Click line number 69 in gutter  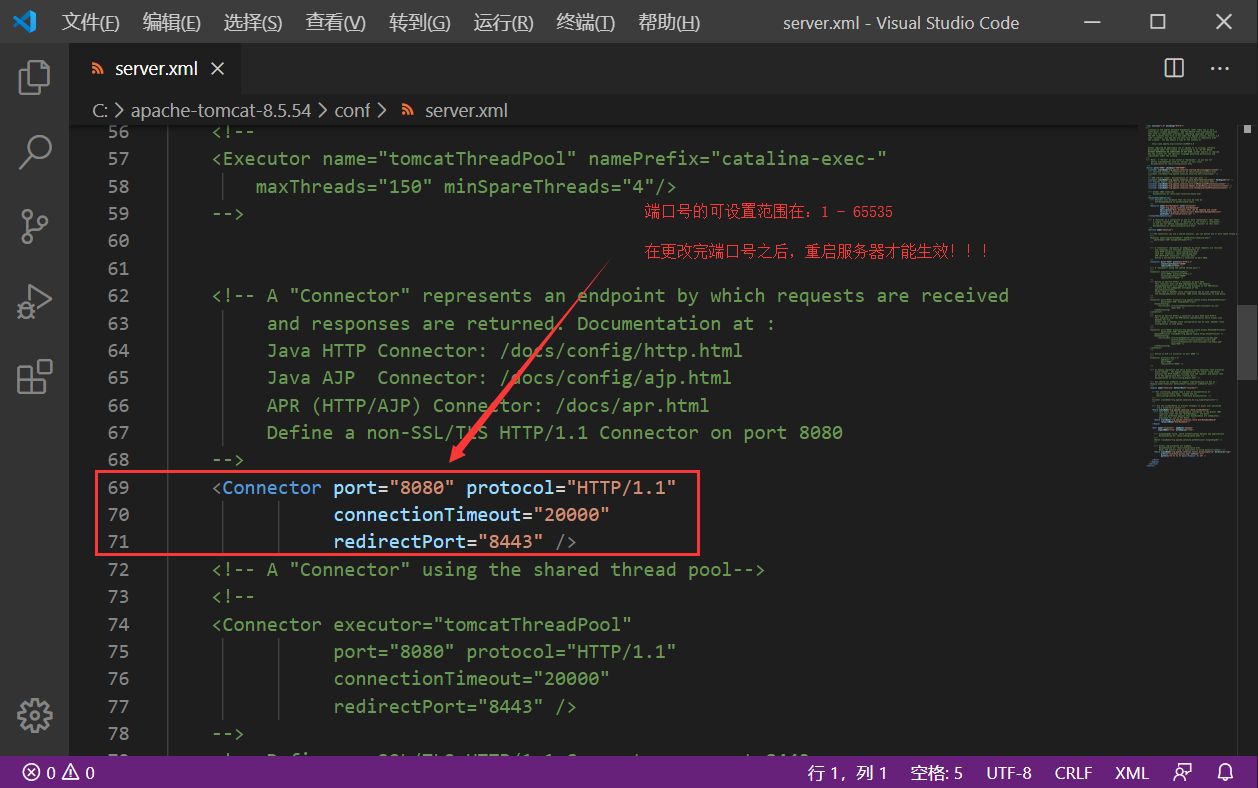click(118, 487)
